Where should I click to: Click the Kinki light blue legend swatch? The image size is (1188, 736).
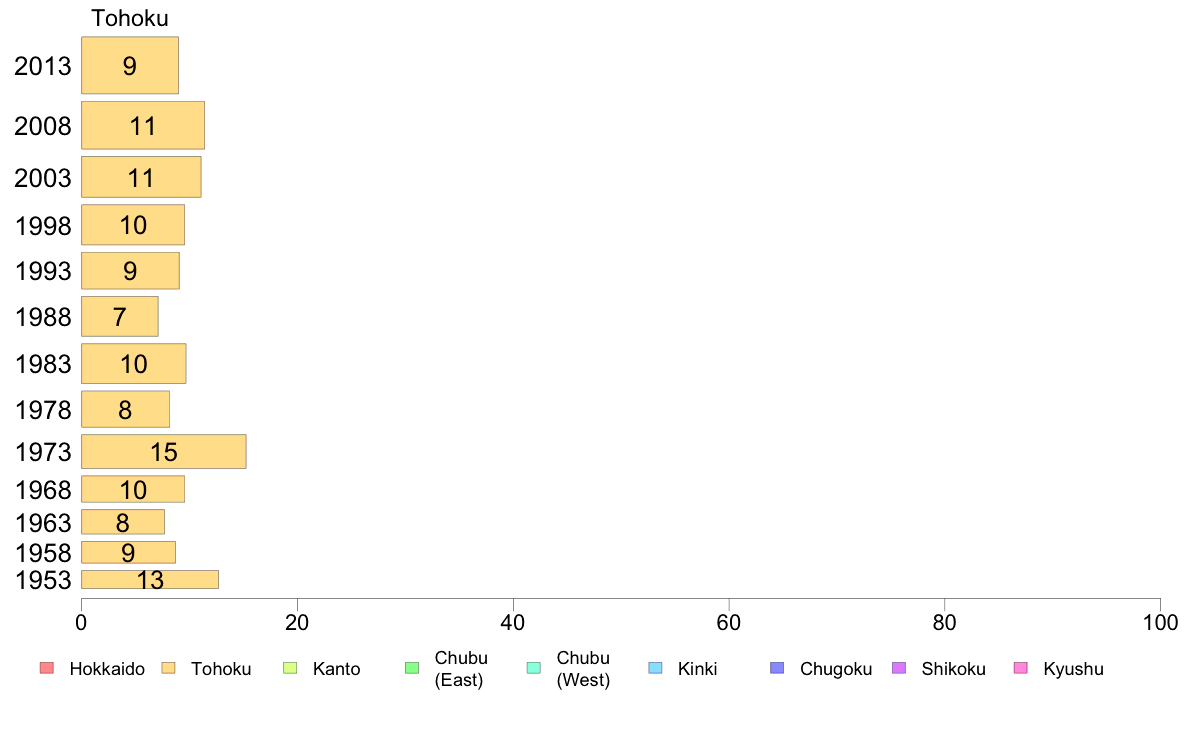tap(655, 668)
